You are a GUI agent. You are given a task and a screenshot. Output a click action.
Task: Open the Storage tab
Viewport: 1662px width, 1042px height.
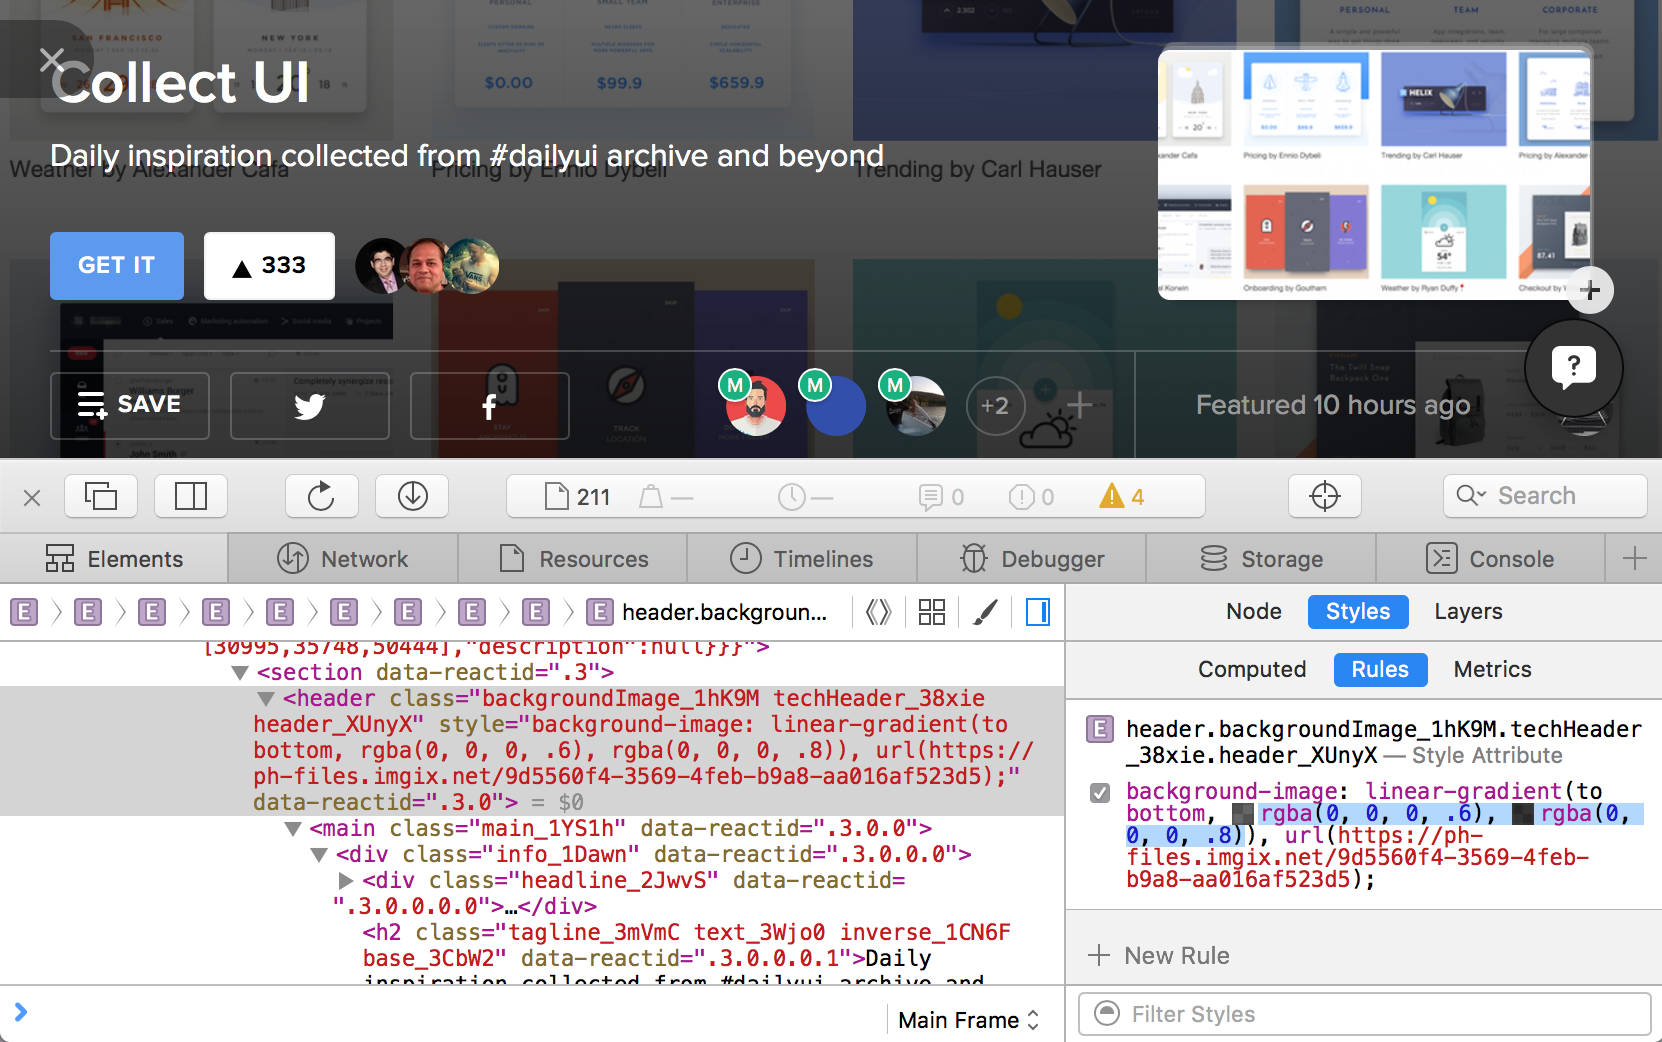(1261, 559)
